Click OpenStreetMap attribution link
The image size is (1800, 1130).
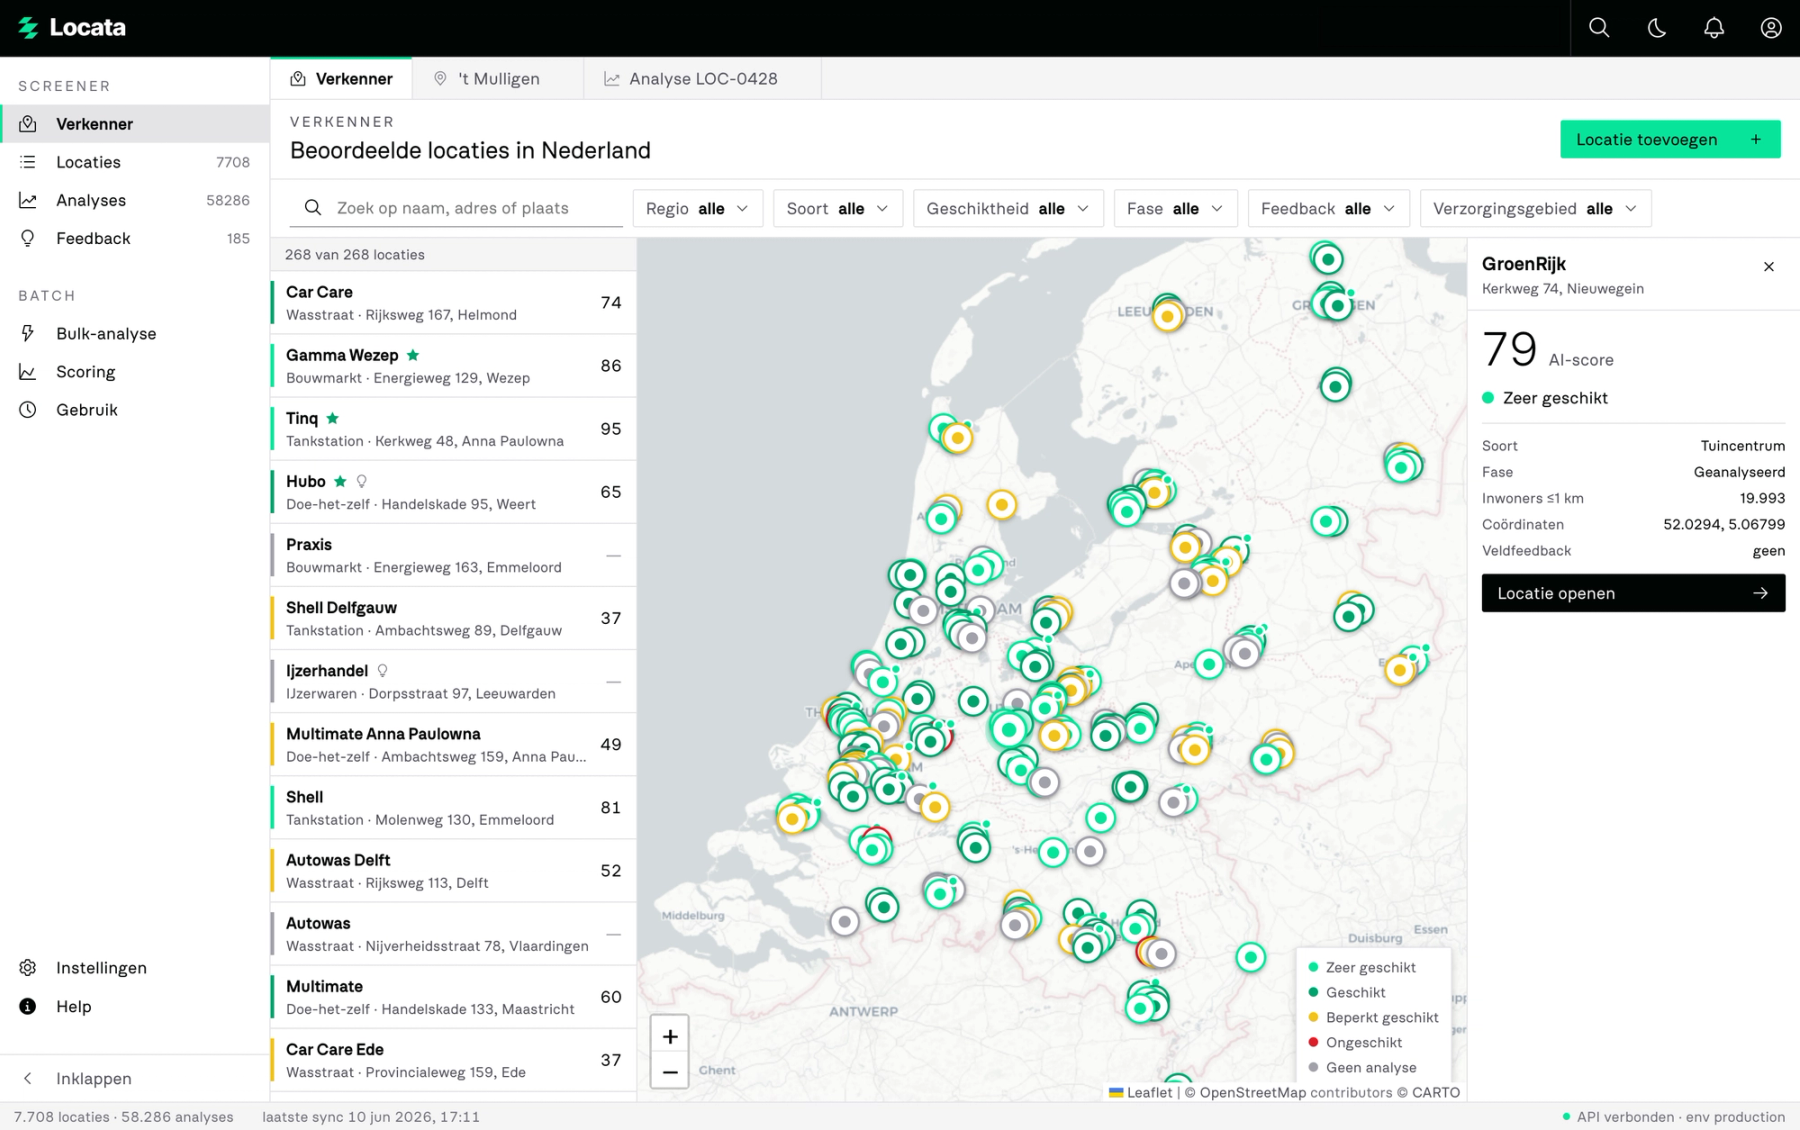pyautogui.click(x=1252, y=1092)
